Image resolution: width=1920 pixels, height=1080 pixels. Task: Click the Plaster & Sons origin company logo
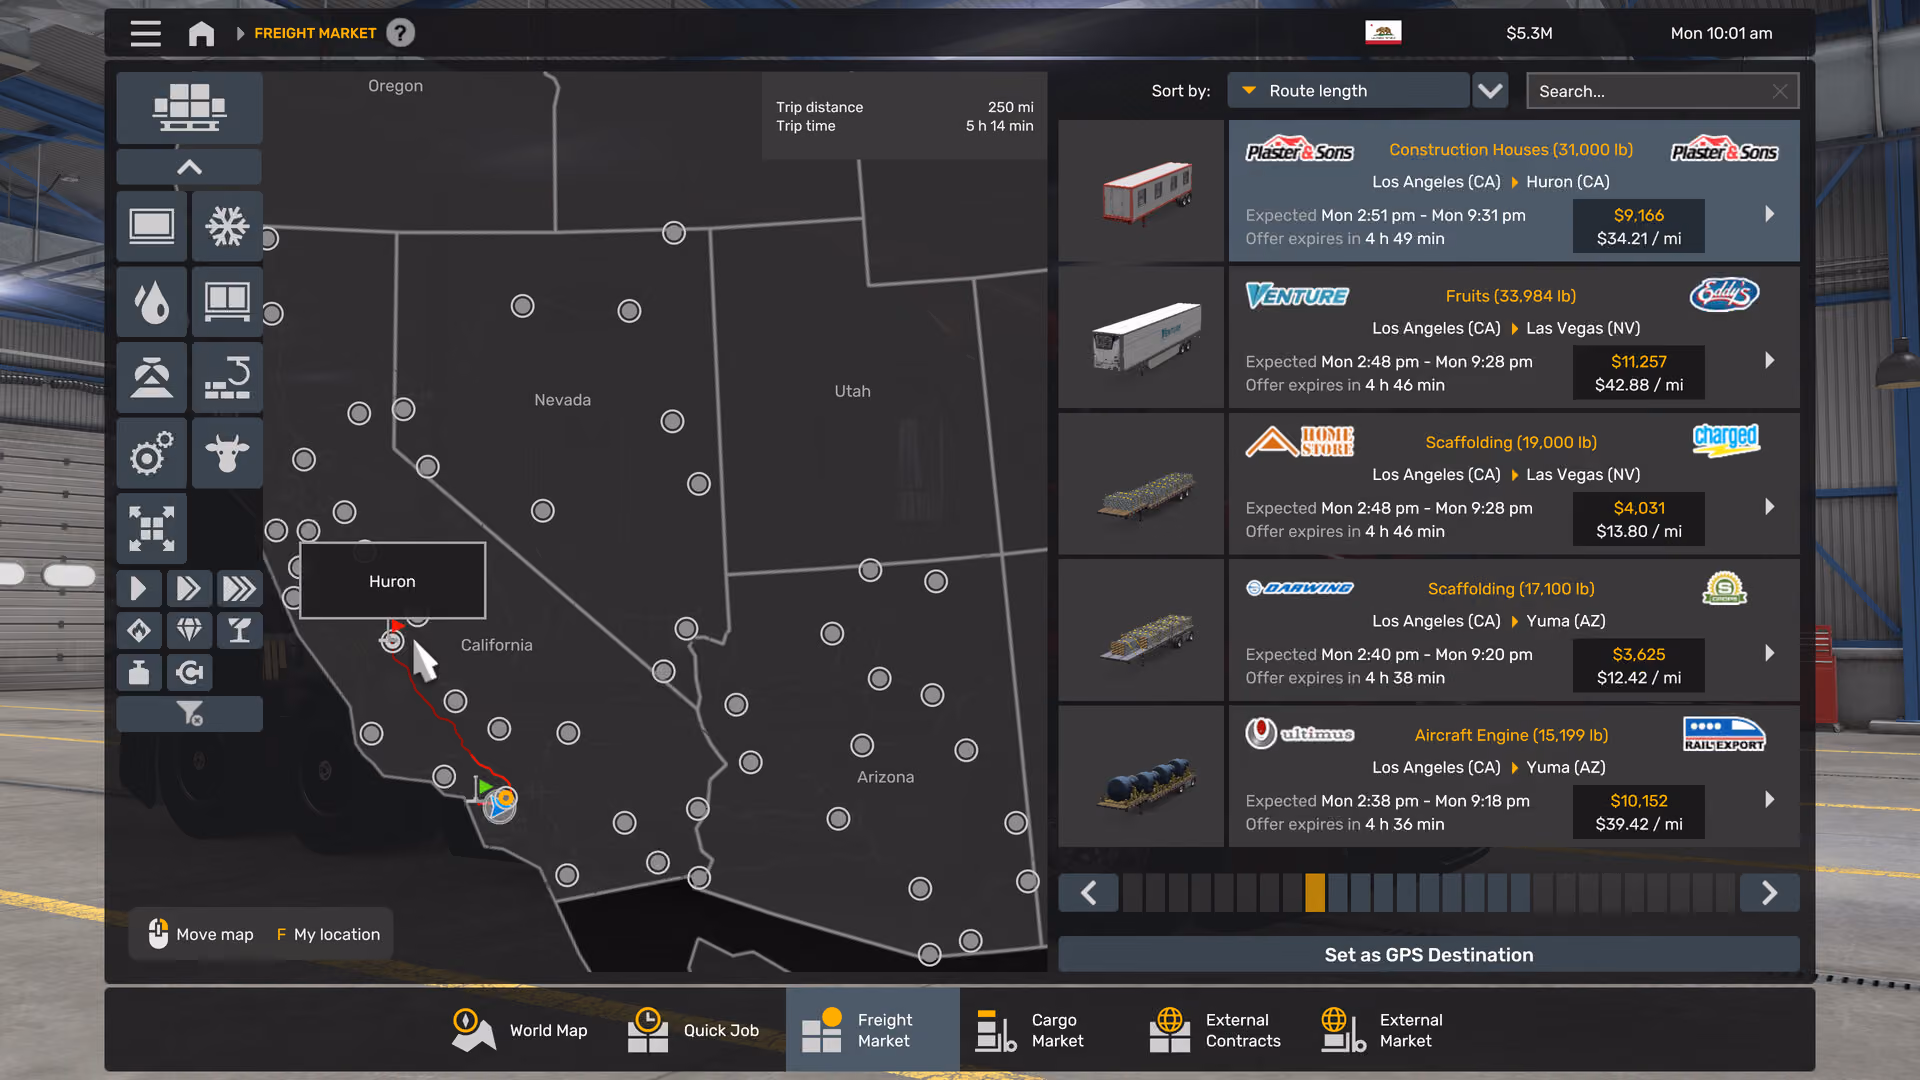pos(1299,150)
